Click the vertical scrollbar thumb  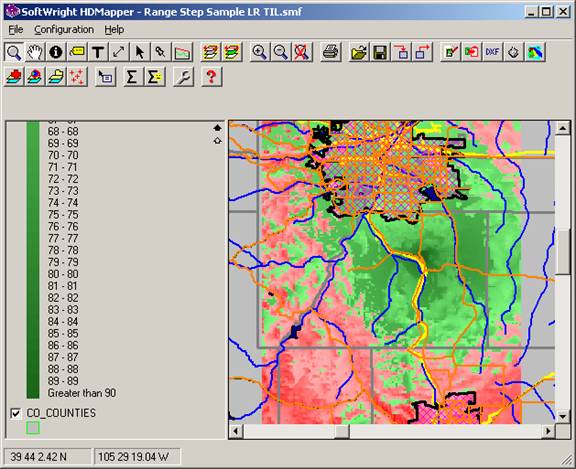[562, 252]
